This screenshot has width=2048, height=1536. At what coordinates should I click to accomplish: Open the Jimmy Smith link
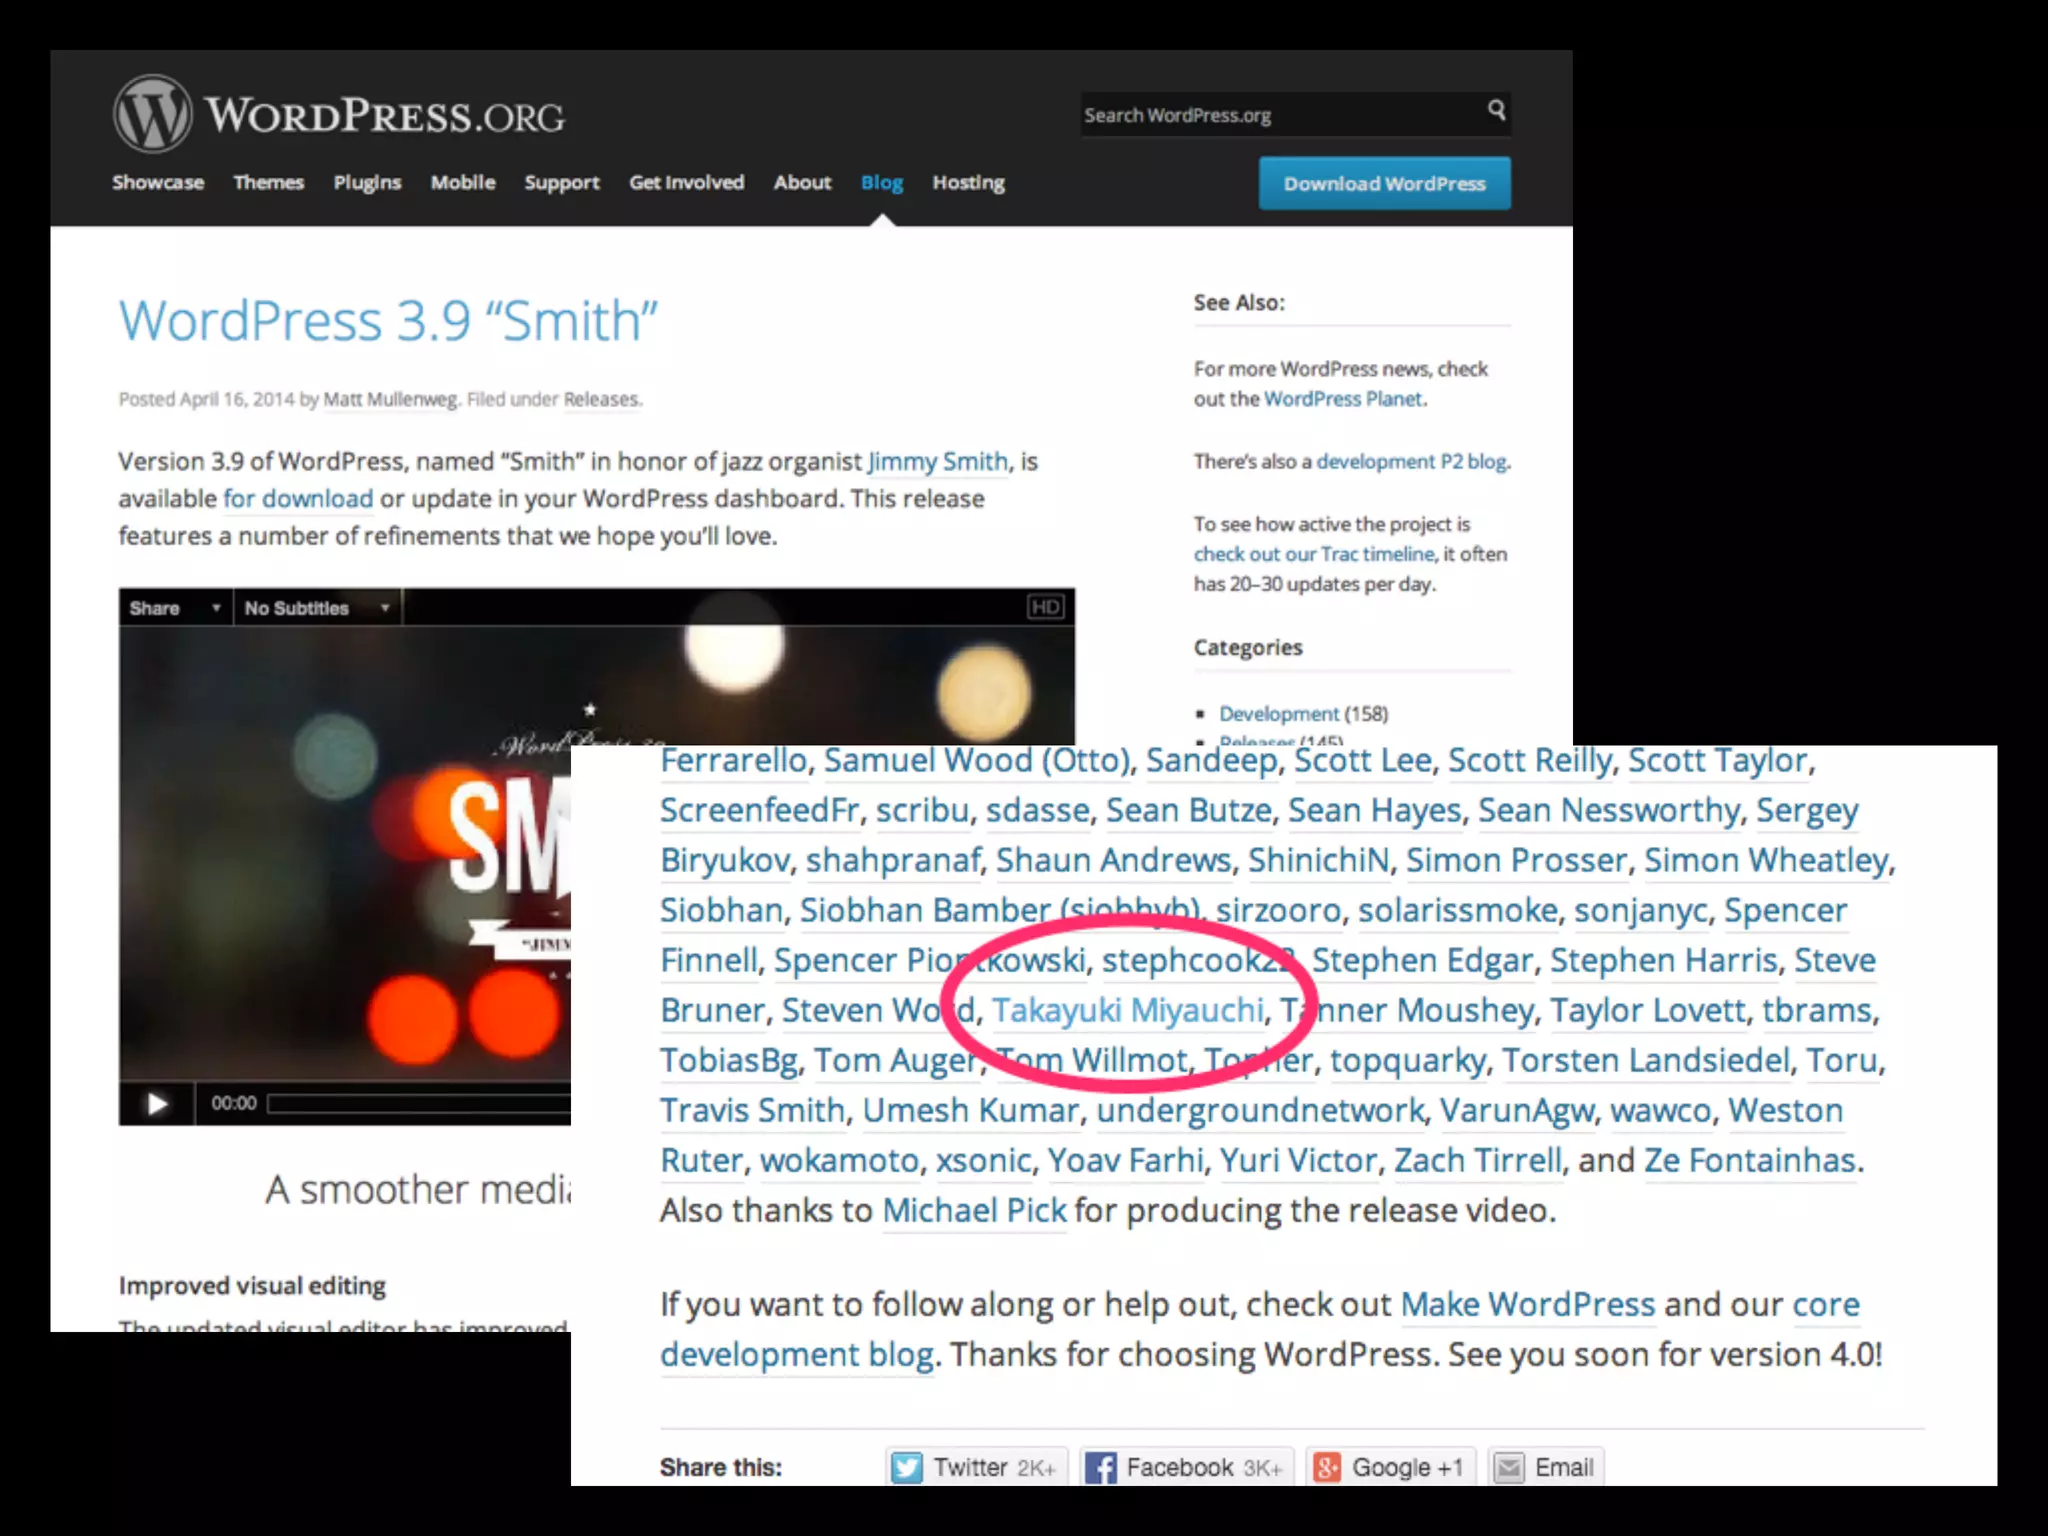tap(938, 461)
